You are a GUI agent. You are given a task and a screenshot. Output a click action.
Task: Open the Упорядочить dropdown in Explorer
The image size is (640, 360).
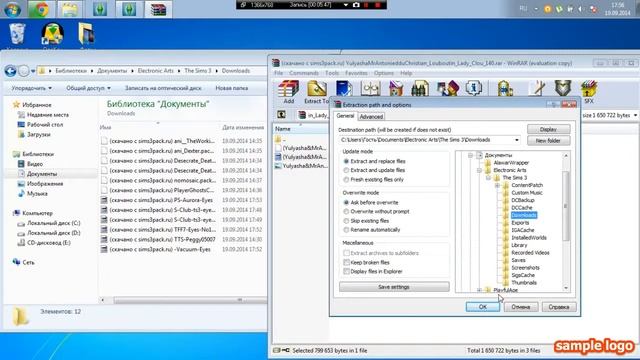32,88
